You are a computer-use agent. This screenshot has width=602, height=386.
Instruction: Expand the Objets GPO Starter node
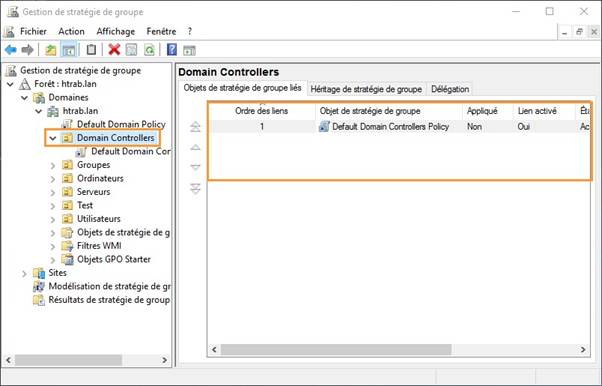click(x=53, y=260)
